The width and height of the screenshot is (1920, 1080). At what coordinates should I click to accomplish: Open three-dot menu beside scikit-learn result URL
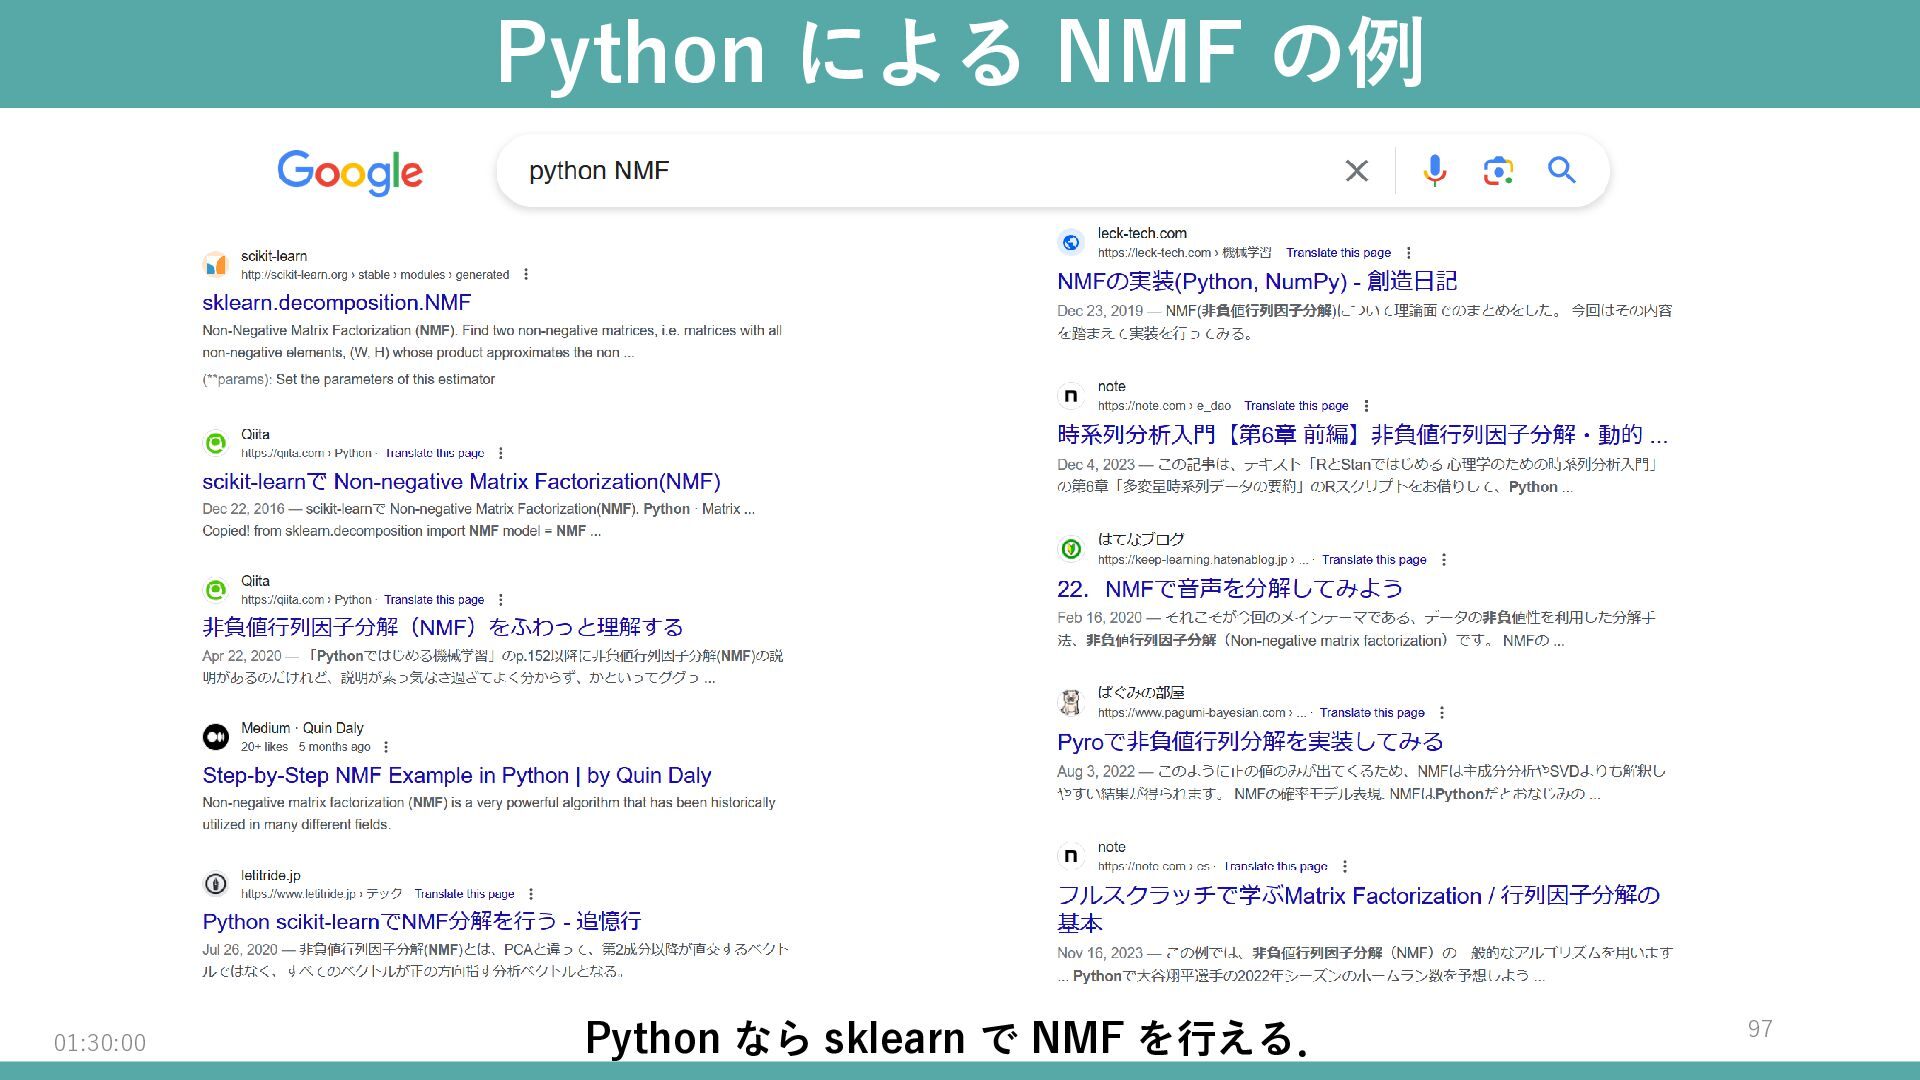pyautogui.click(x=526, y=275)
